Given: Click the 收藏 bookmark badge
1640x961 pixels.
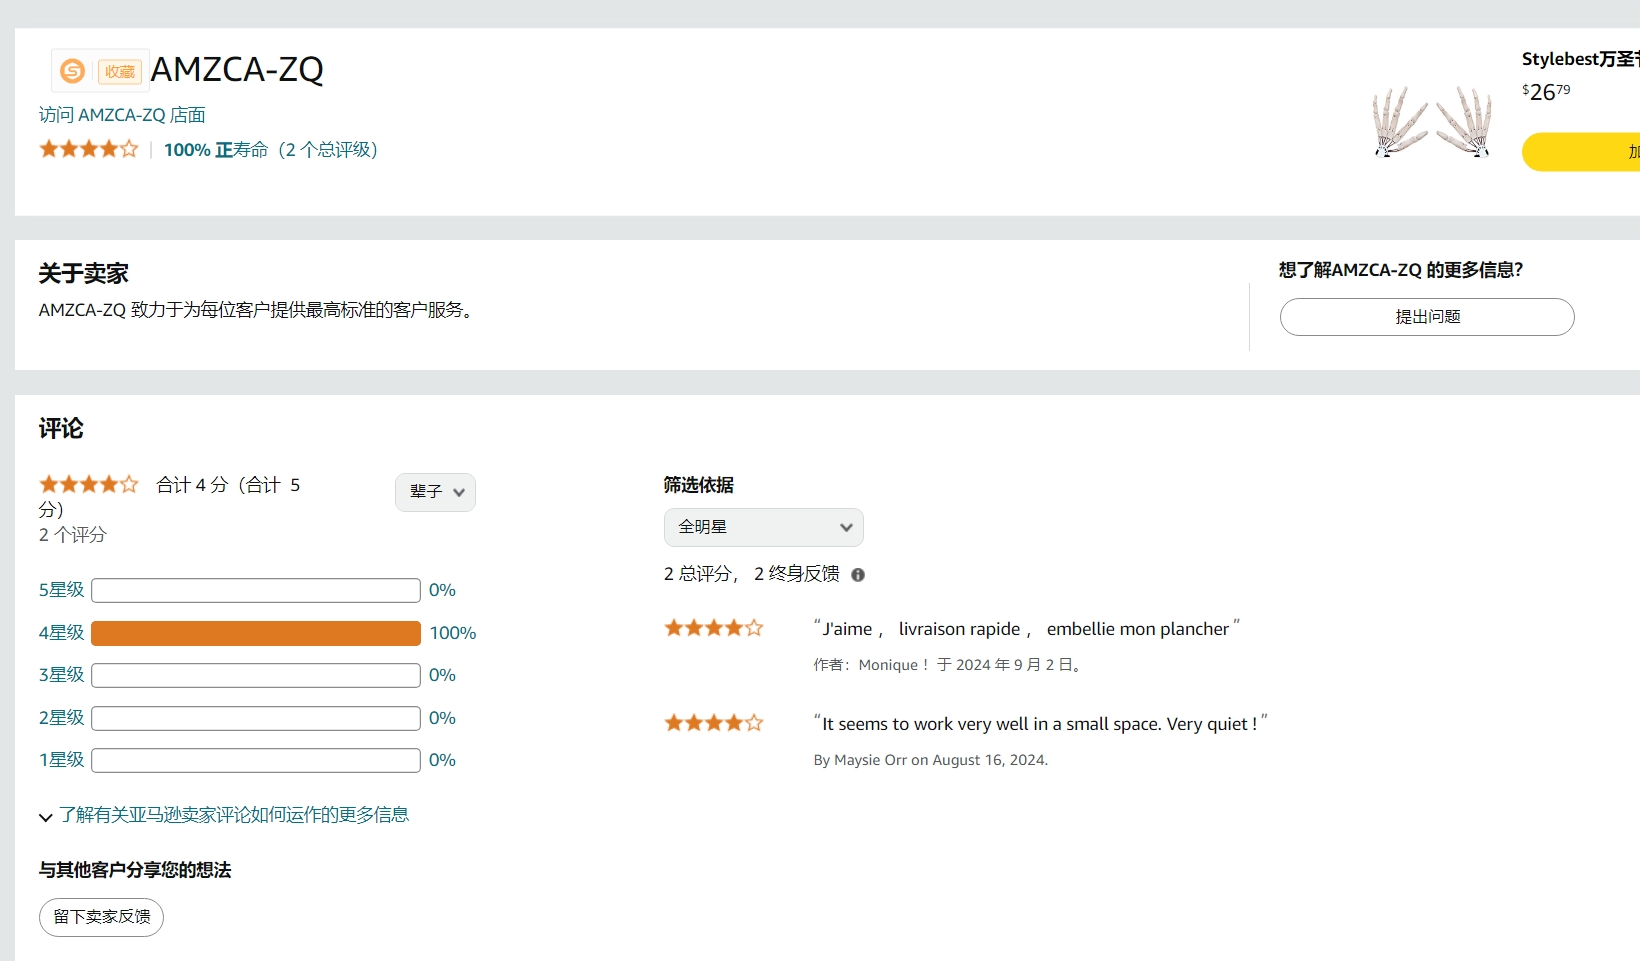Looking at the screenshot, I should click(119, 72).
